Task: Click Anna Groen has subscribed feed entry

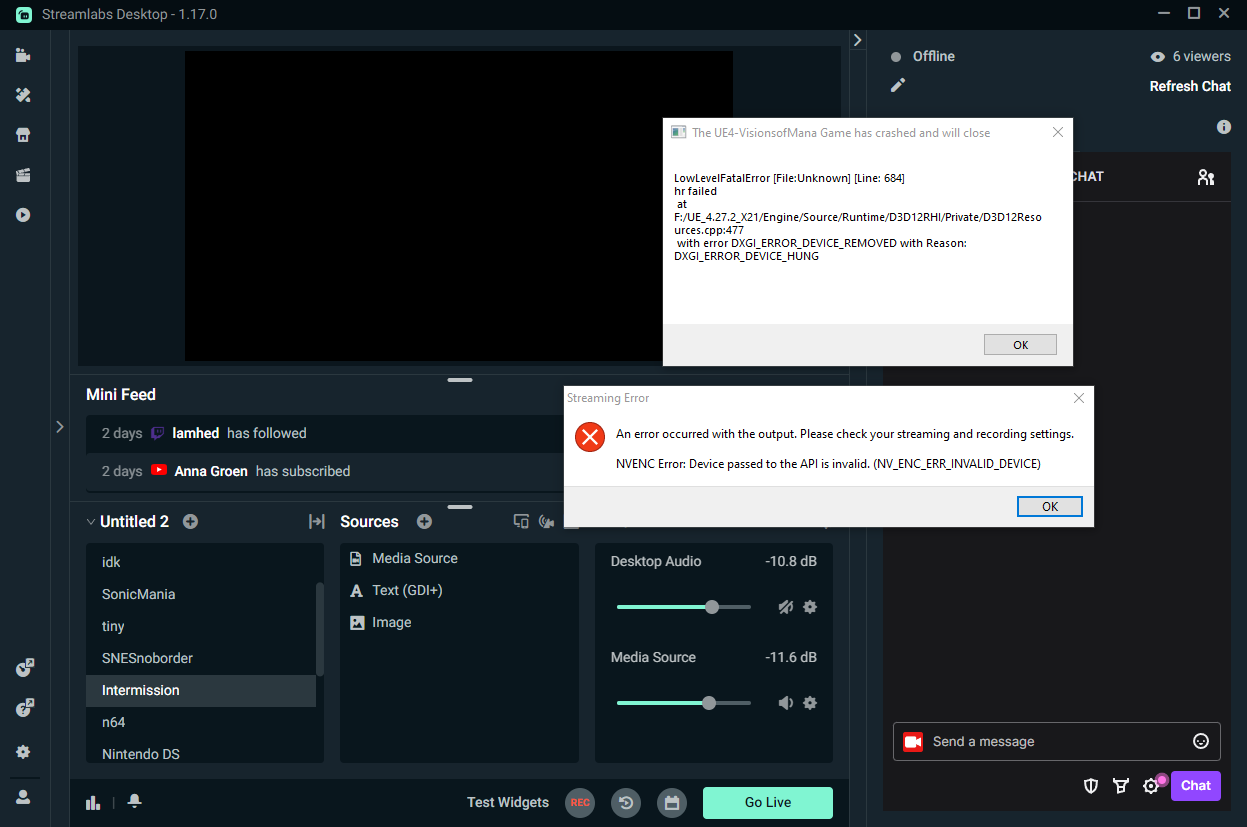Action: [324, 471]
